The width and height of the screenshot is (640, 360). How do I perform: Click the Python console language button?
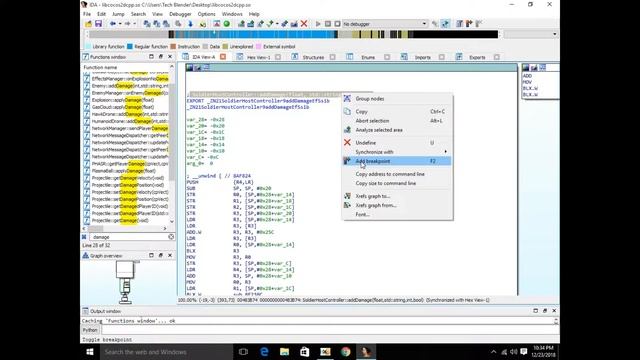(x=90, y=330)
